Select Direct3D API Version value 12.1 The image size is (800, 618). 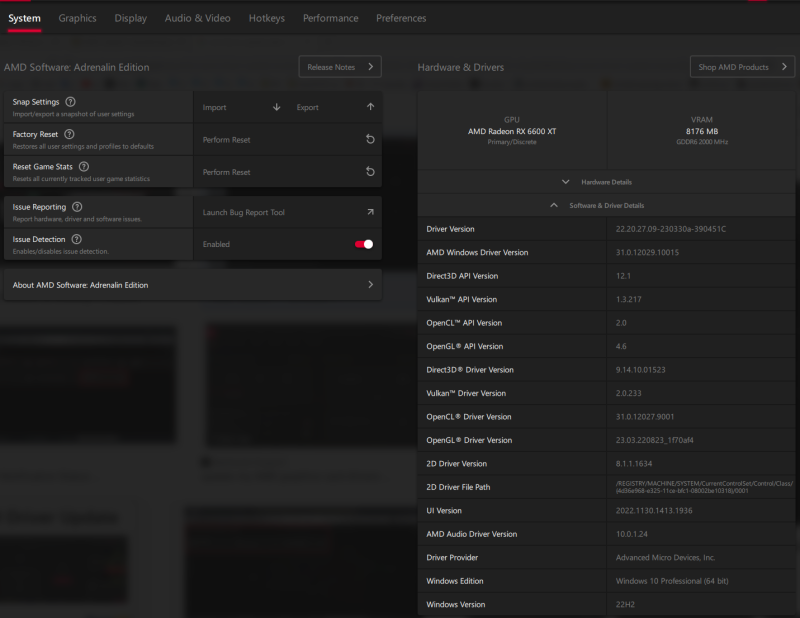click(623, 276)
